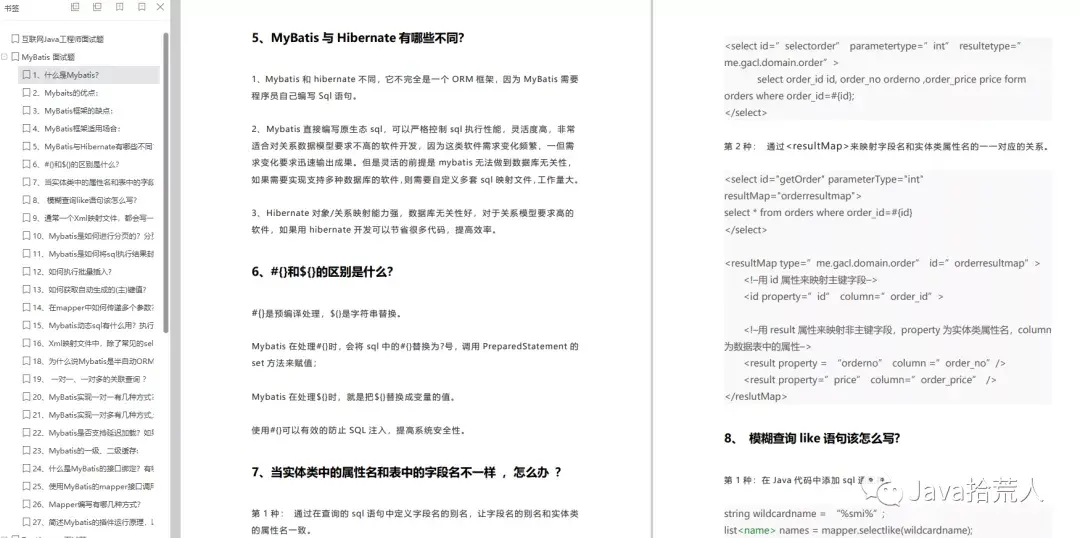The height and width of the screenshot is (538, 1080).
Task: Open bookmark 13、如何获取自动生成的(主)键值?
Action: 90,290
